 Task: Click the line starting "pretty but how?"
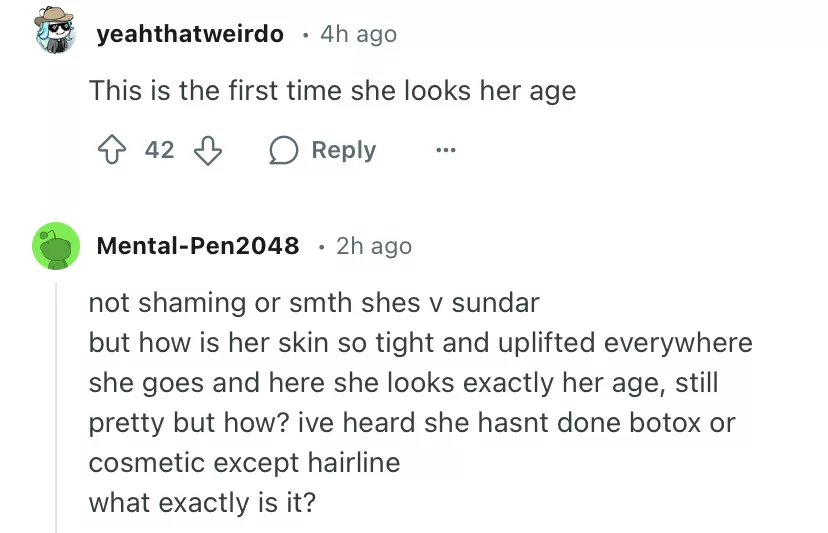(411, 422)
